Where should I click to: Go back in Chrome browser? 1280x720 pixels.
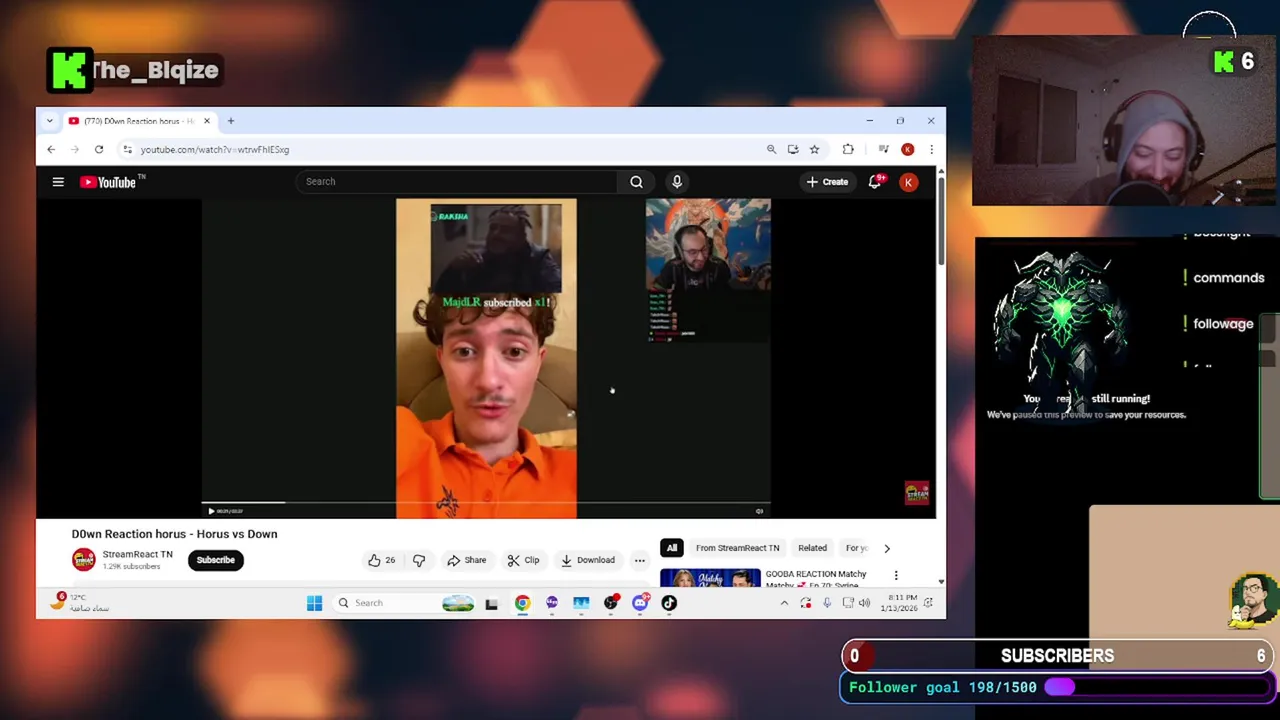pyautogui.click(x=51, y=149)
